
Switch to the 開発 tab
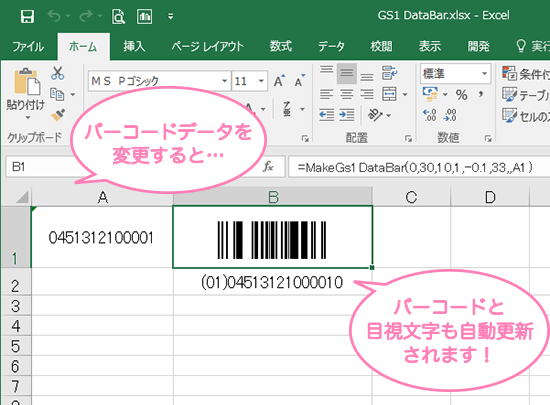tap(478, 46)
